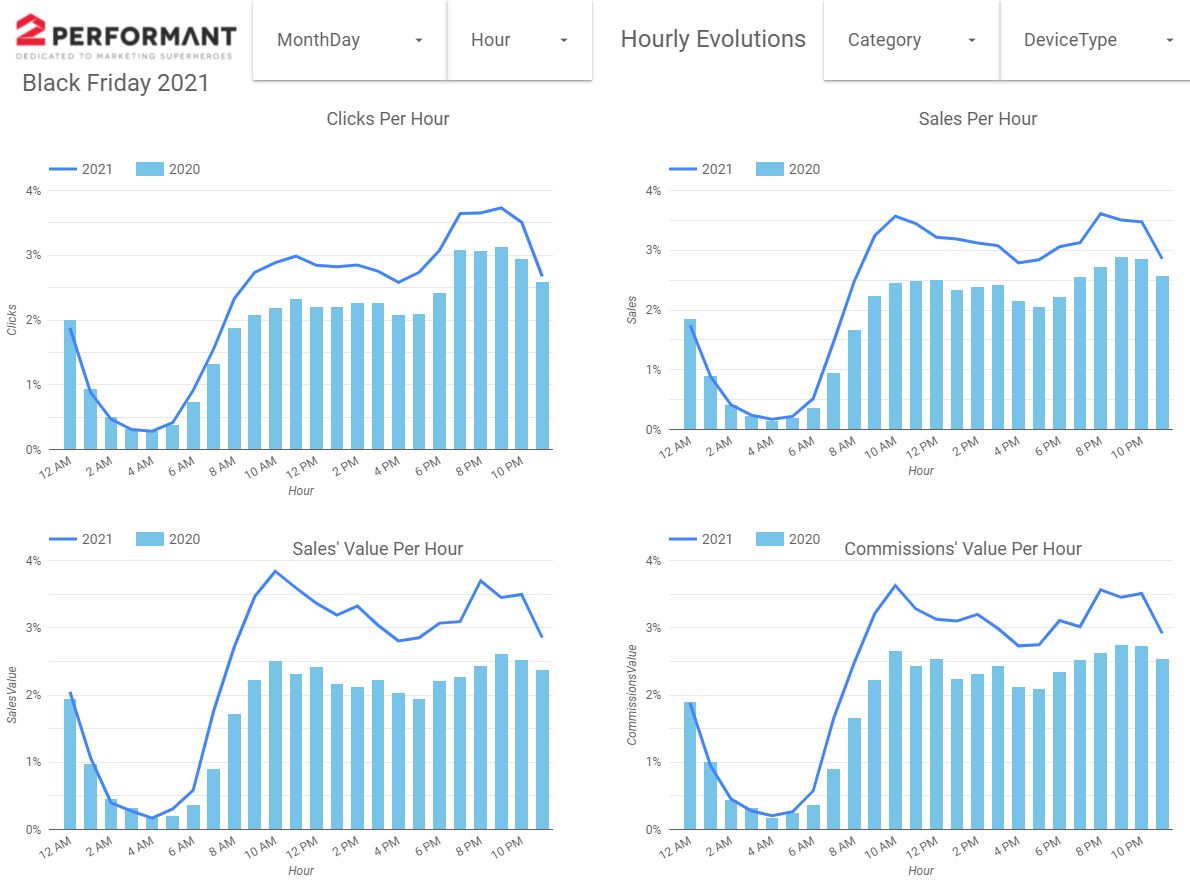Click 2020 color swatch in Sales Per Hour legend
The width and height of the screenshot is (1190, 893).
click(x=770, y=169)
